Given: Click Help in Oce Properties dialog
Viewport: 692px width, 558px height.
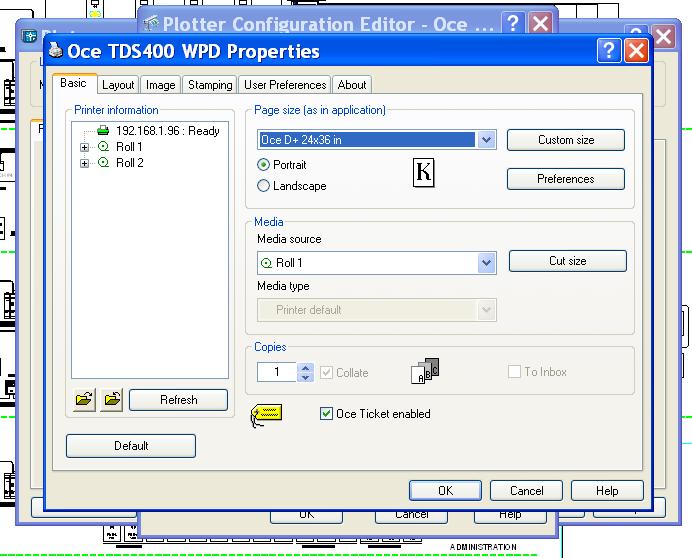Looking at the screenshot, I should coord(607,490).
